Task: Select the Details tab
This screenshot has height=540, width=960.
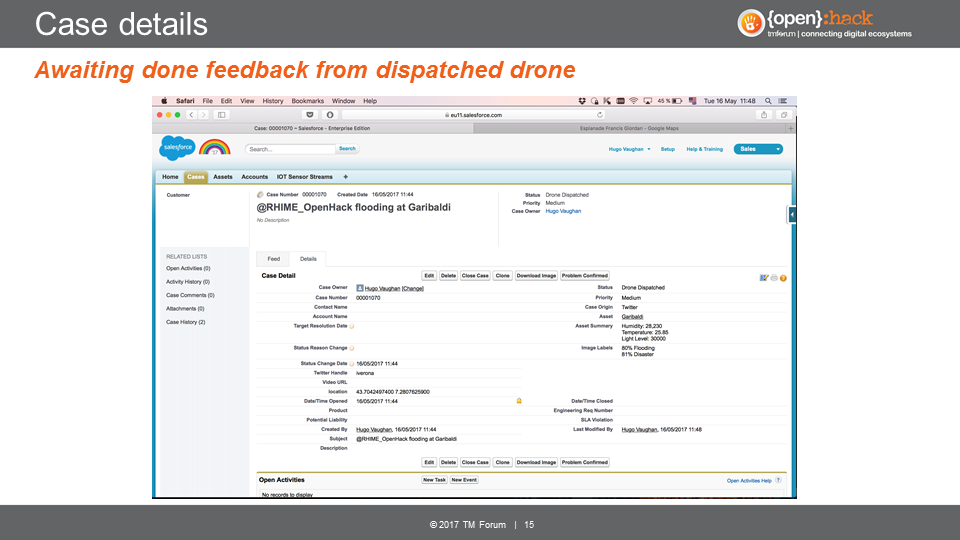Action: [x=308, y=259]
